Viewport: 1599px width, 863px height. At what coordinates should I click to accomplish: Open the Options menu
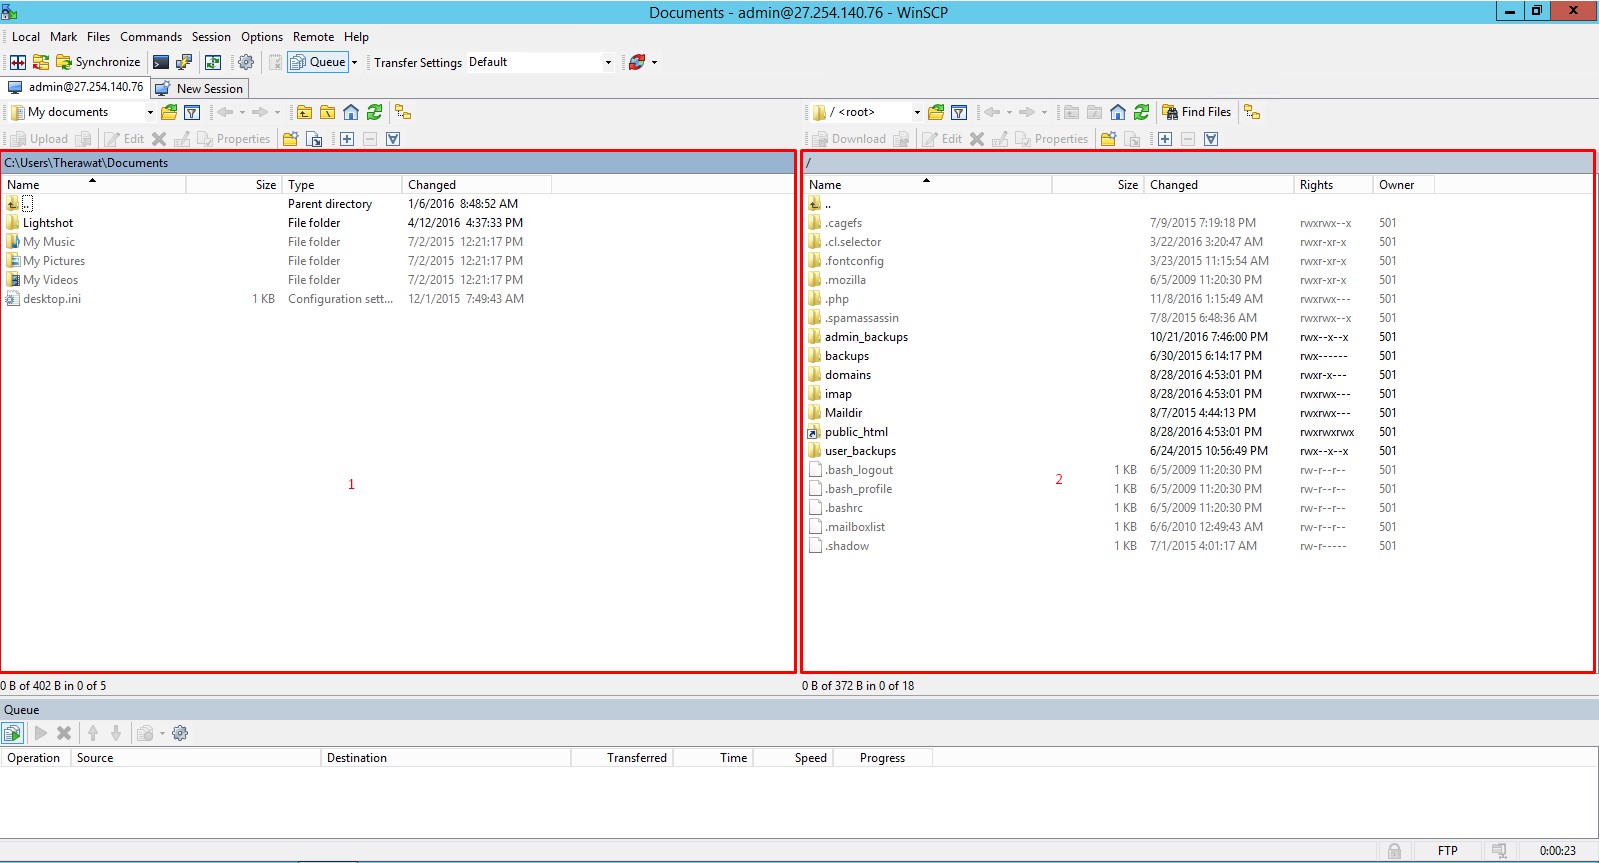(x=262, y=37)
